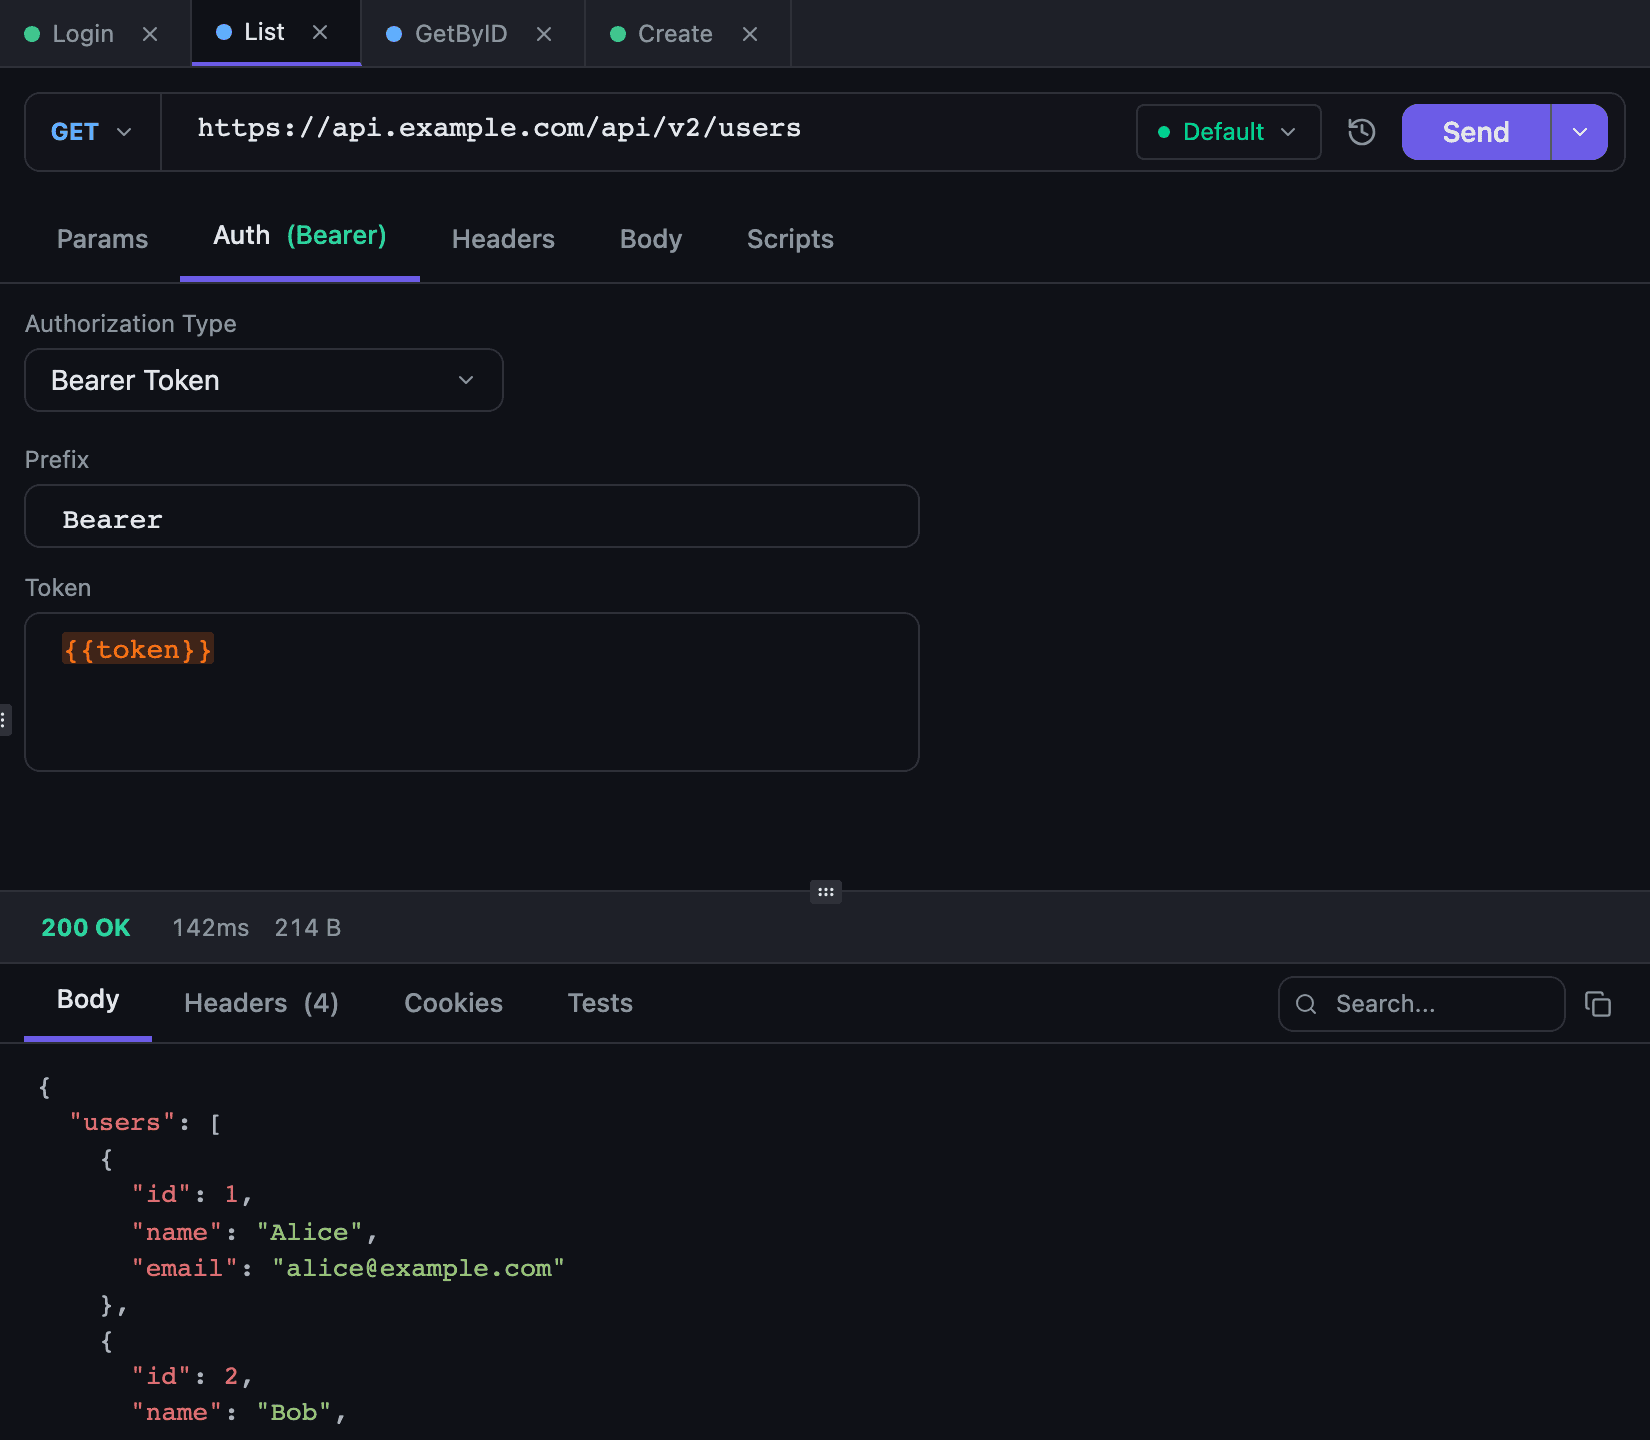This screenshot has width=1650, height=1440.
Task: Show the response Body tab
Action: point(88,1000)
